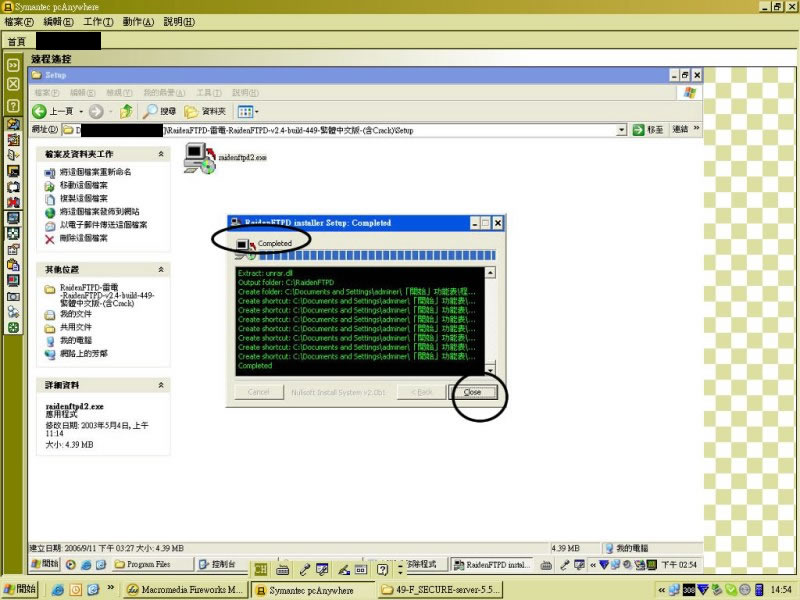800x600 pixels.
Task: Click the 搜尋 search magnifier toolbar button
Action: pos(159,111)
